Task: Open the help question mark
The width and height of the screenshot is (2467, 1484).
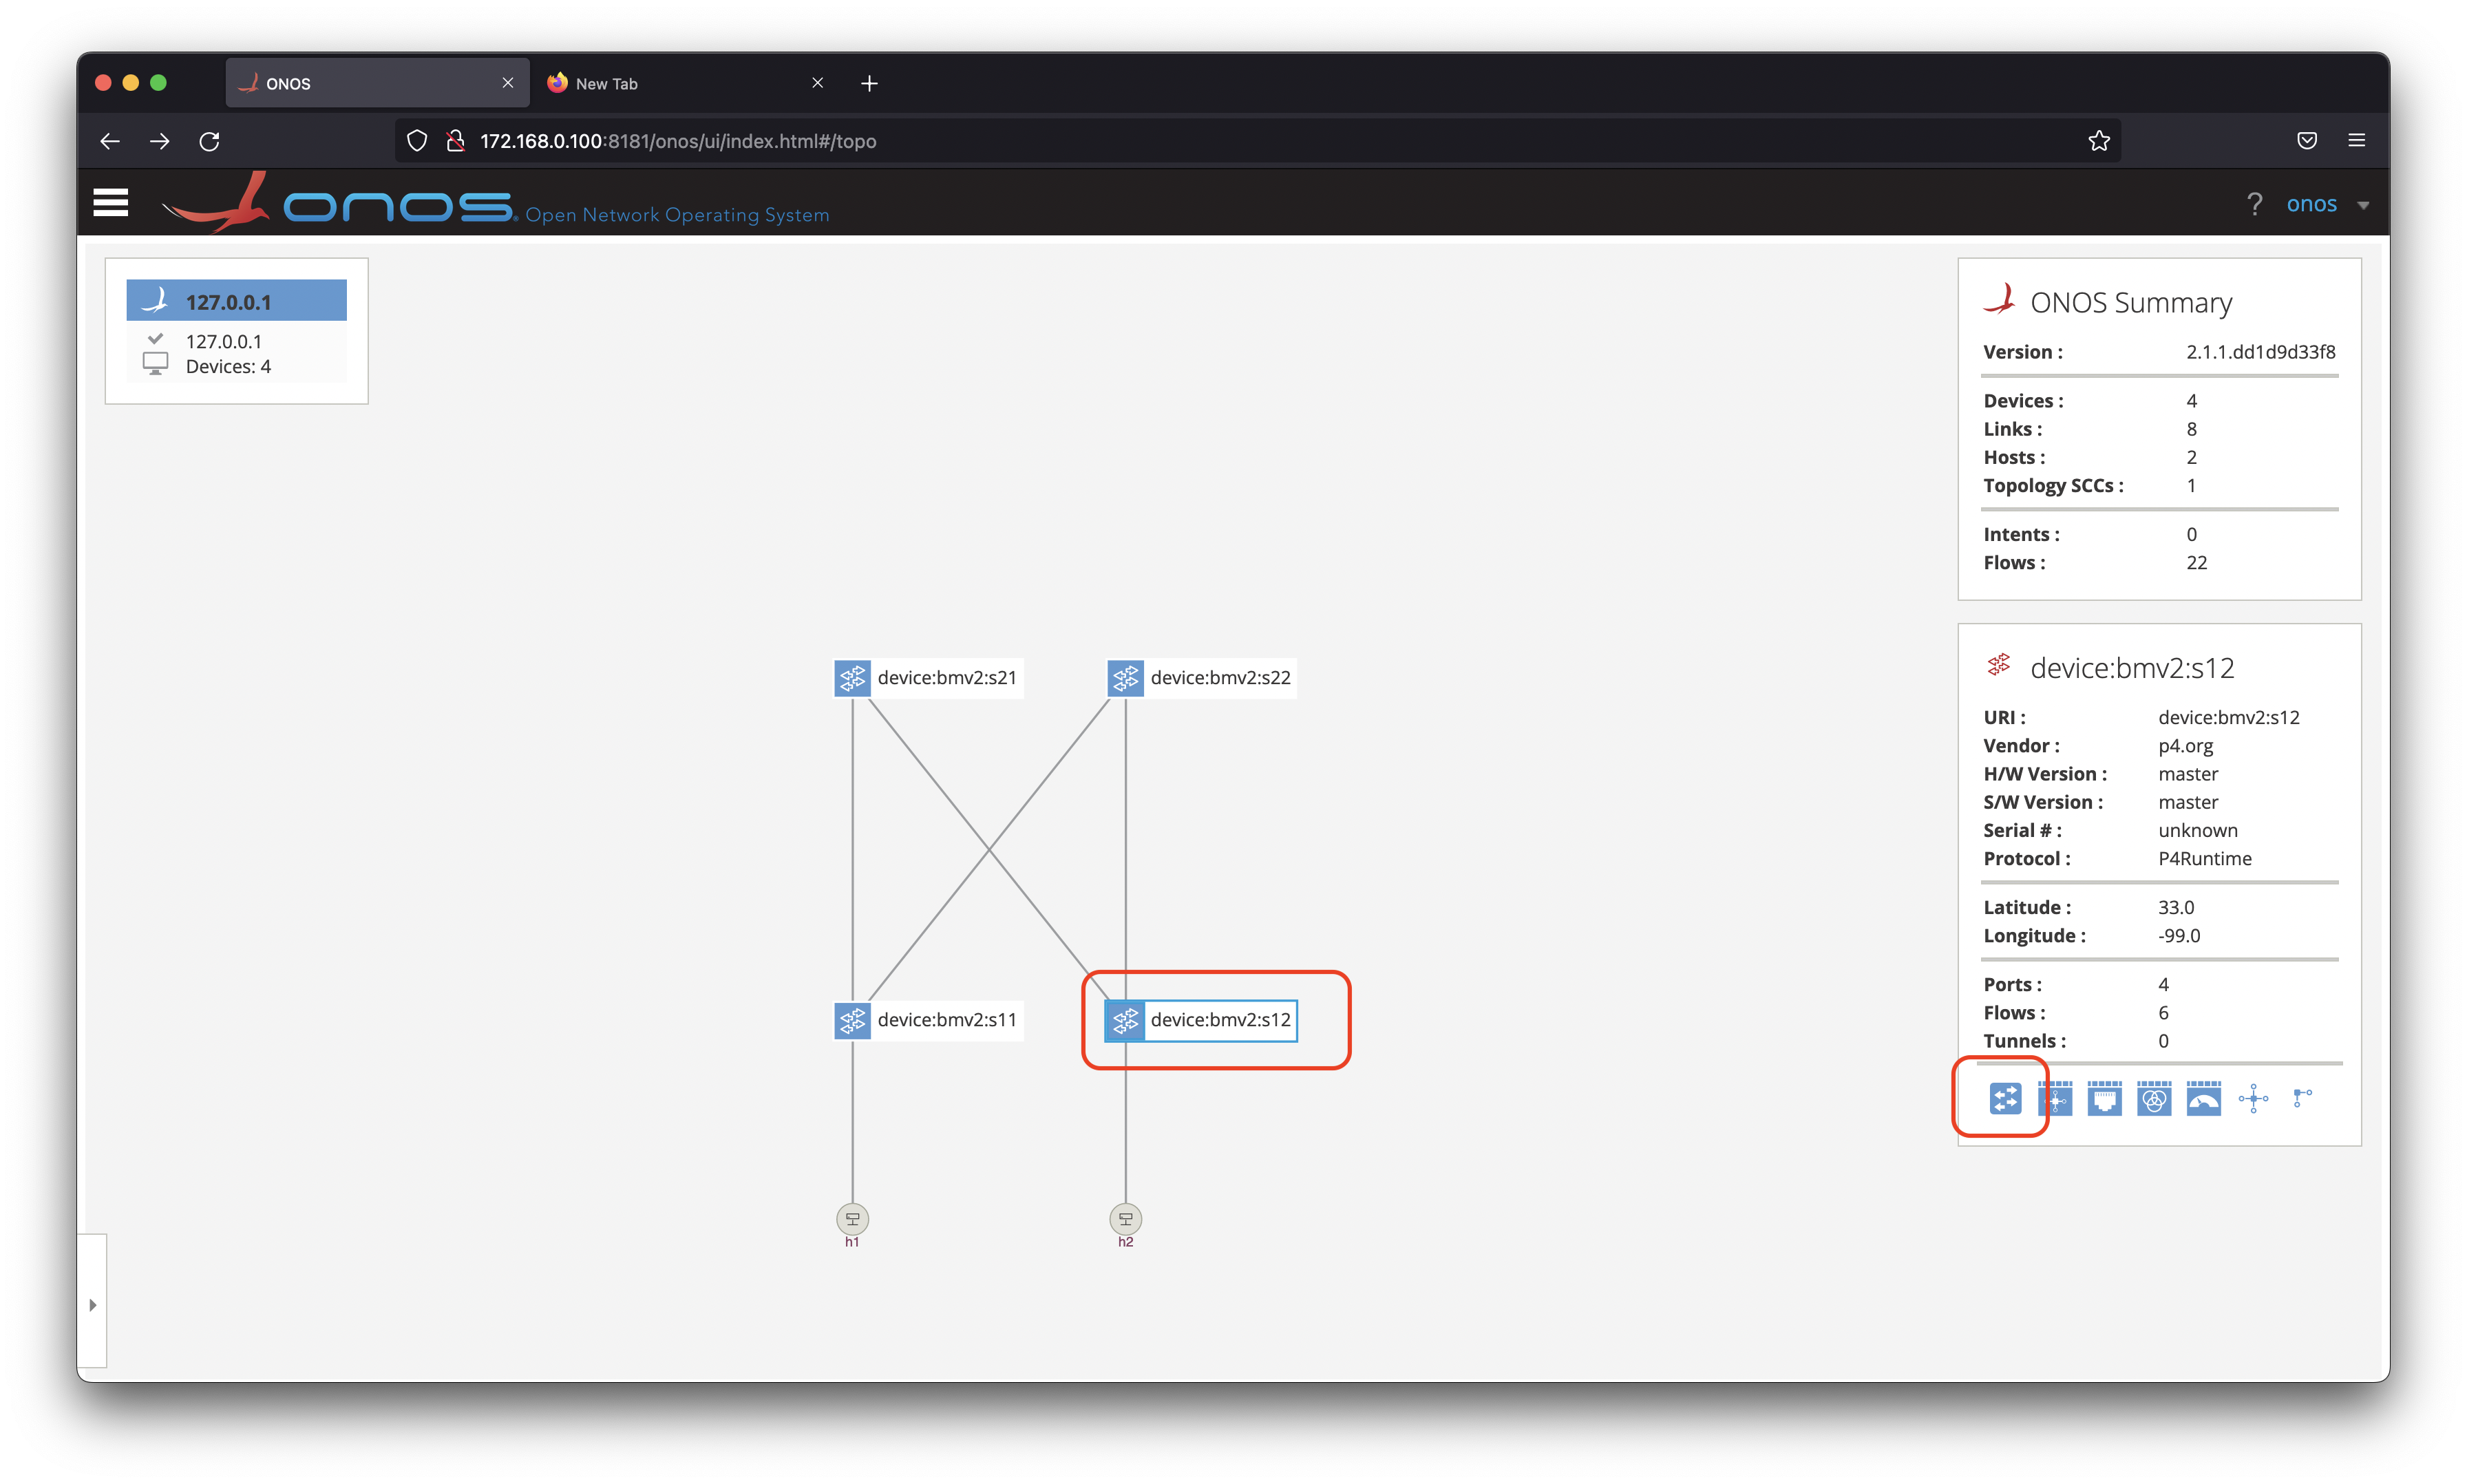Action: point(2254,204)
